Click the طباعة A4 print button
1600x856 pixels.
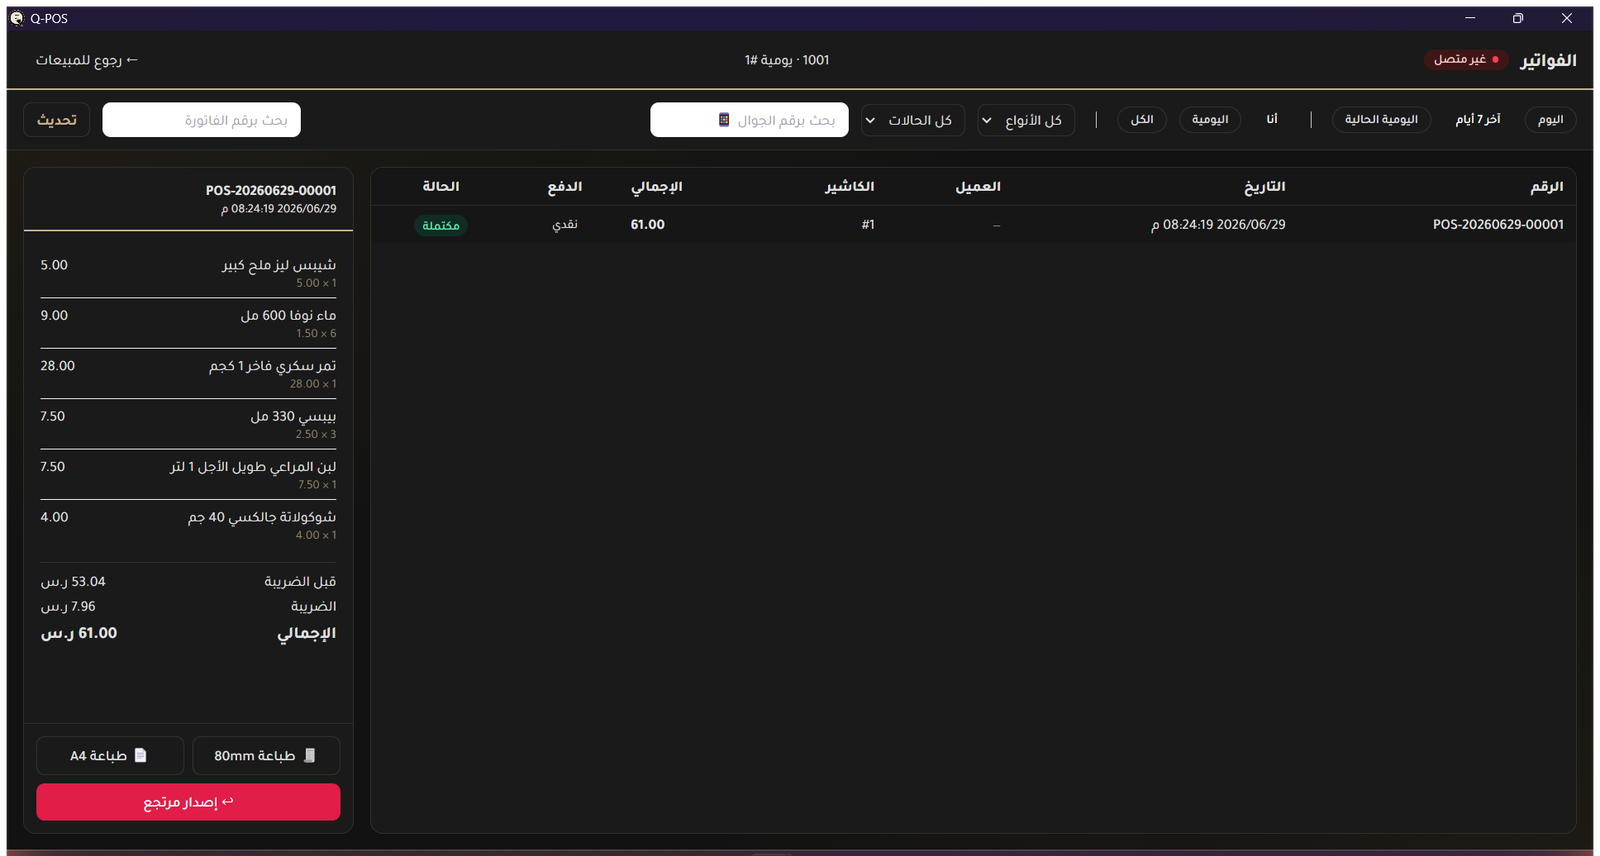click(x=110, y=755)
